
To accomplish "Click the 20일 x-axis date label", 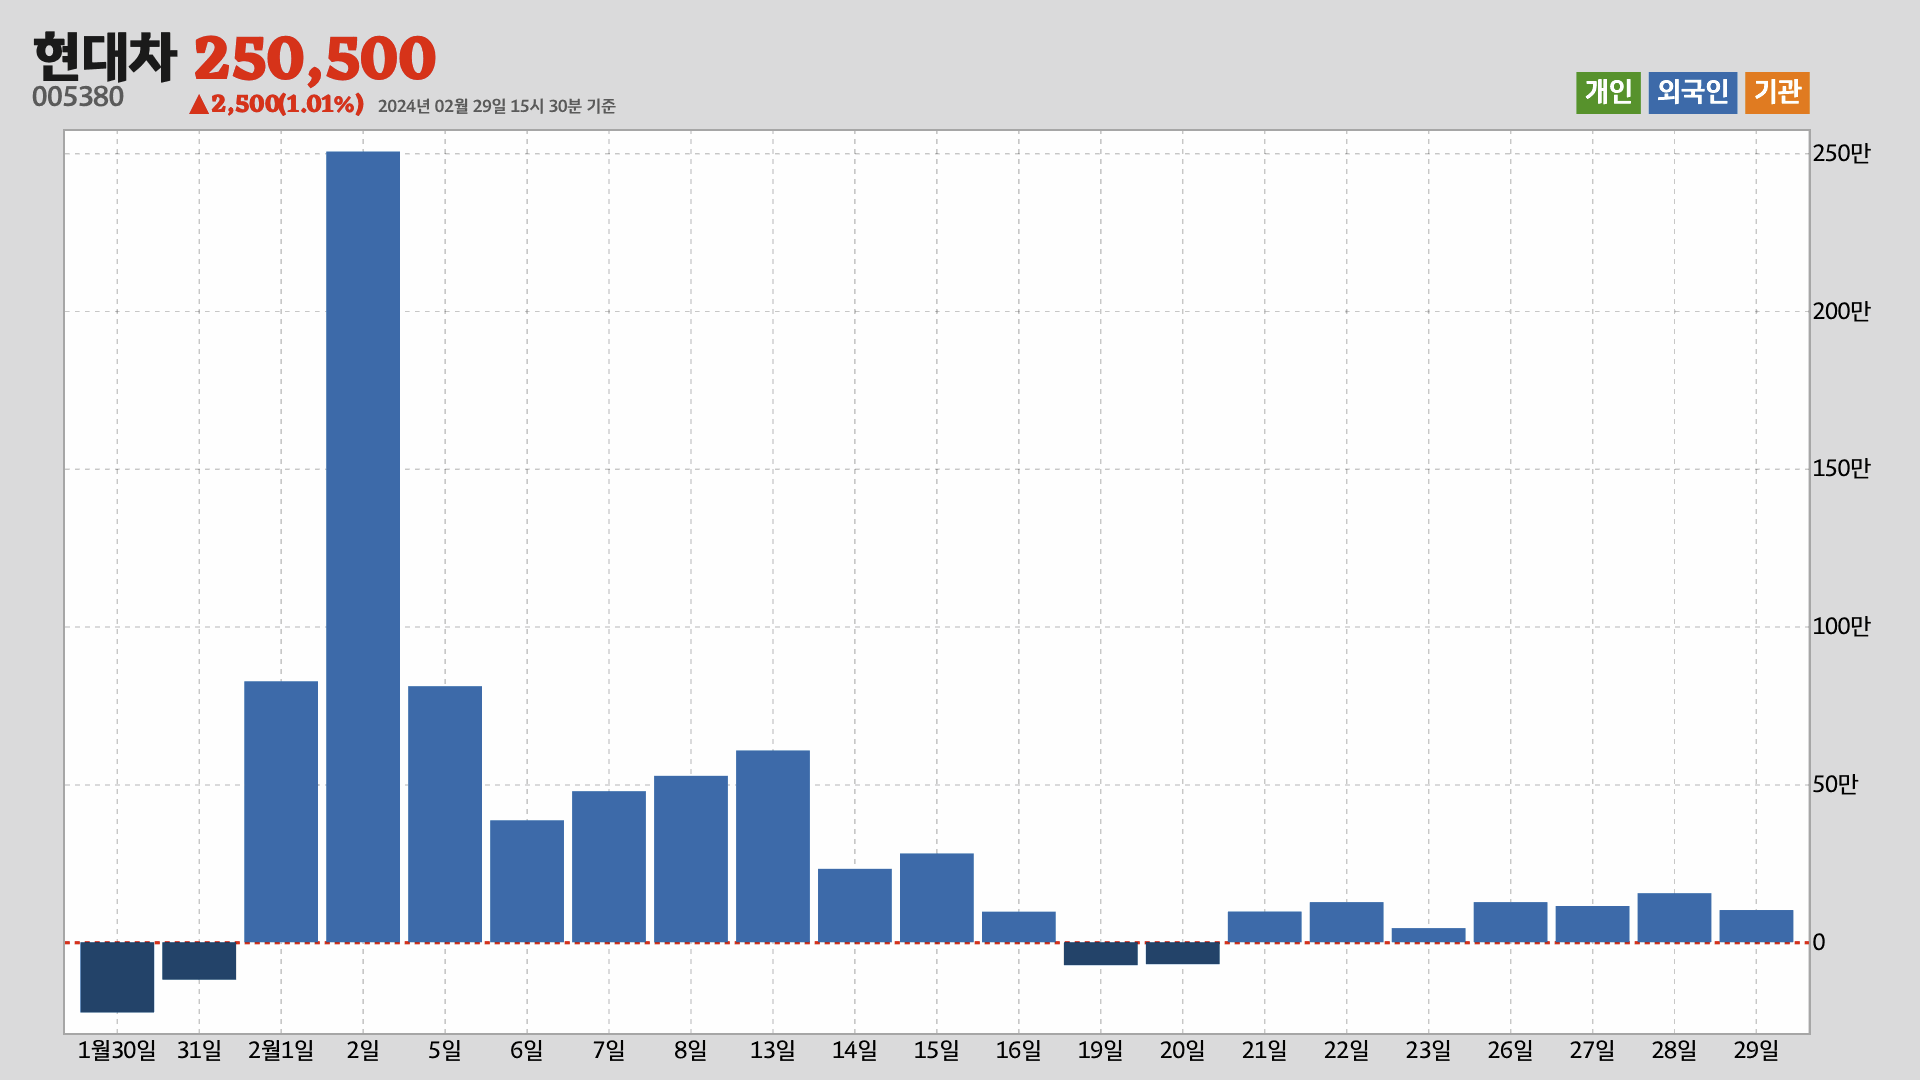I will pyautogui.click(x=1183, y=1051).
